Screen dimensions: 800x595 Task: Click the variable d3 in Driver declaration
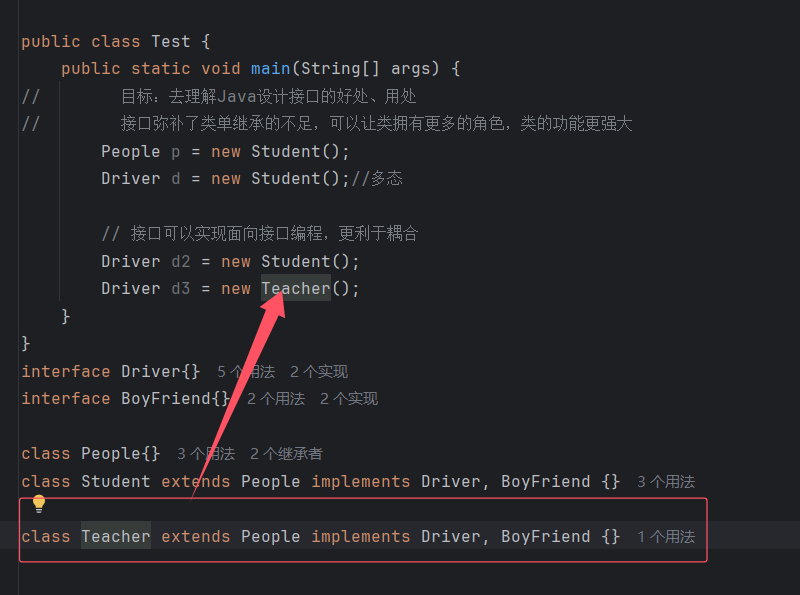(x=181, y=288)
